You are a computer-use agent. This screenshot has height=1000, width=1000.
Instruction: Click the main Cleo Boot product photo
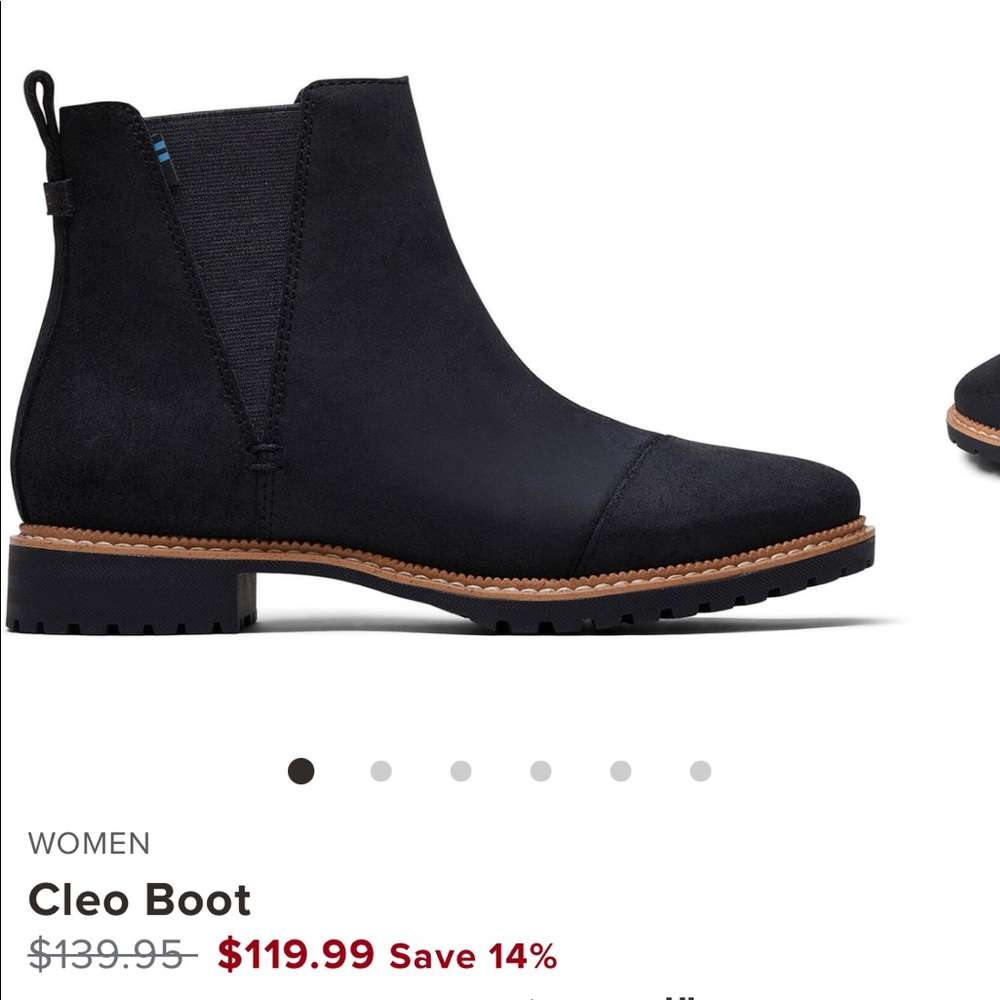pos(440,360)
